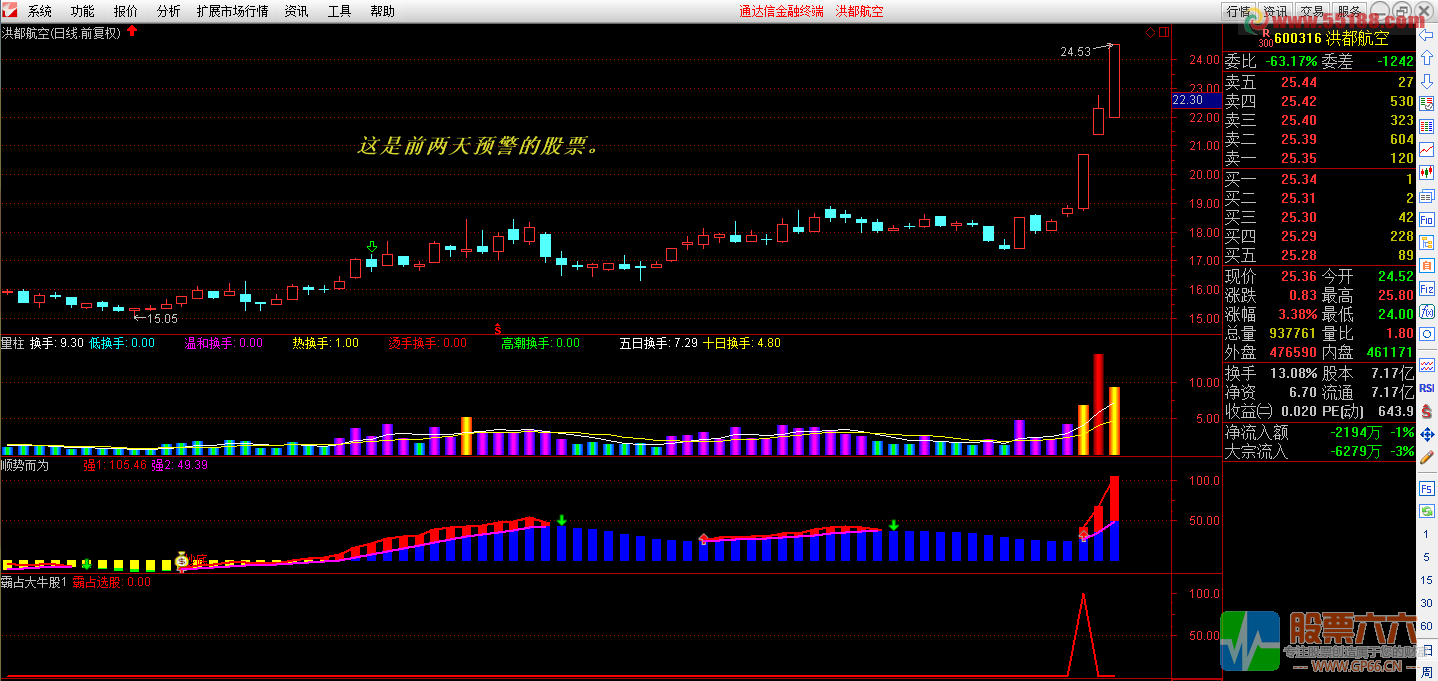Click the 十日换手: 4.80 label
Viewport: 1438px width, 681px height.
click(741, 343)
